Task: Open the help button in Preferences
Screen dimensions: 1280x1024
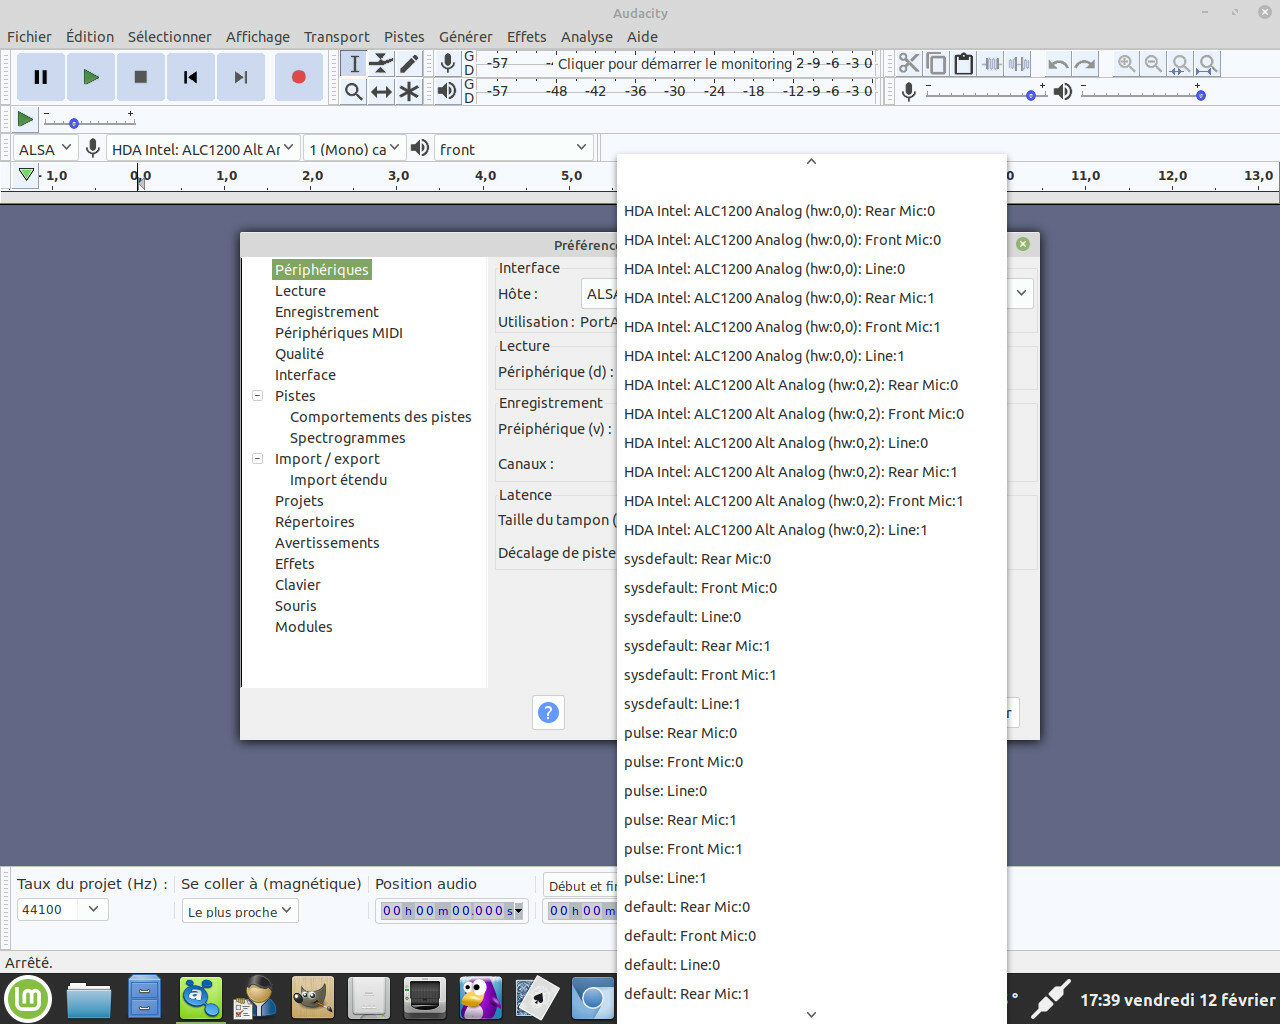Action: [x=548, y=712]
